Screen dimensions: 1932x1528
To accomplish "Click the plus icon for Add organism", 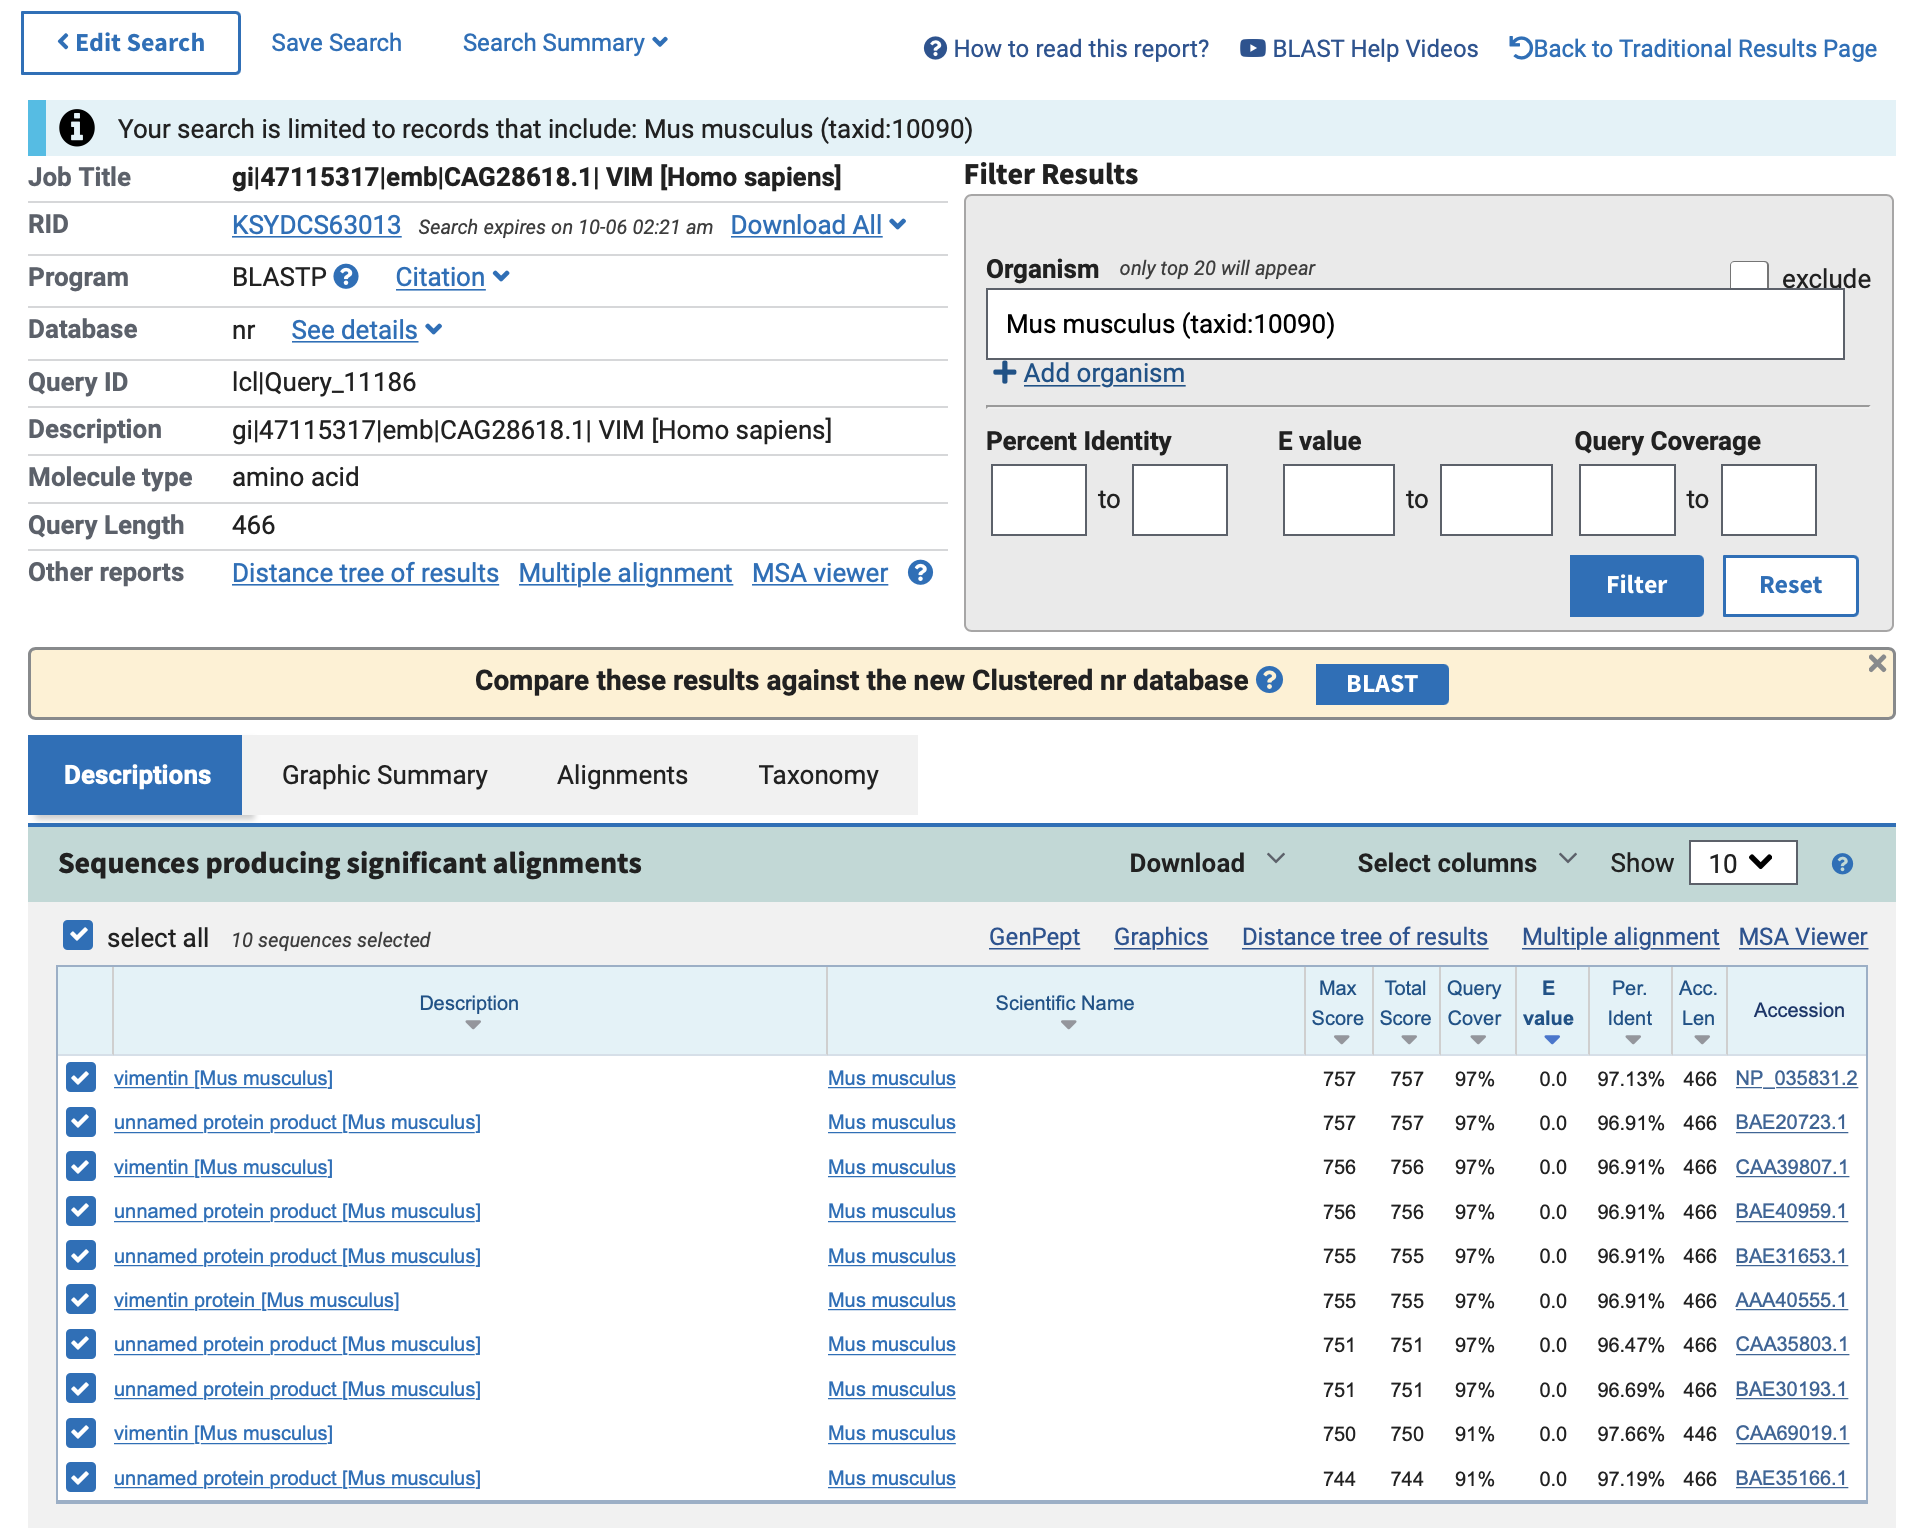I will pyautogui.click(x=1004, y=373).
